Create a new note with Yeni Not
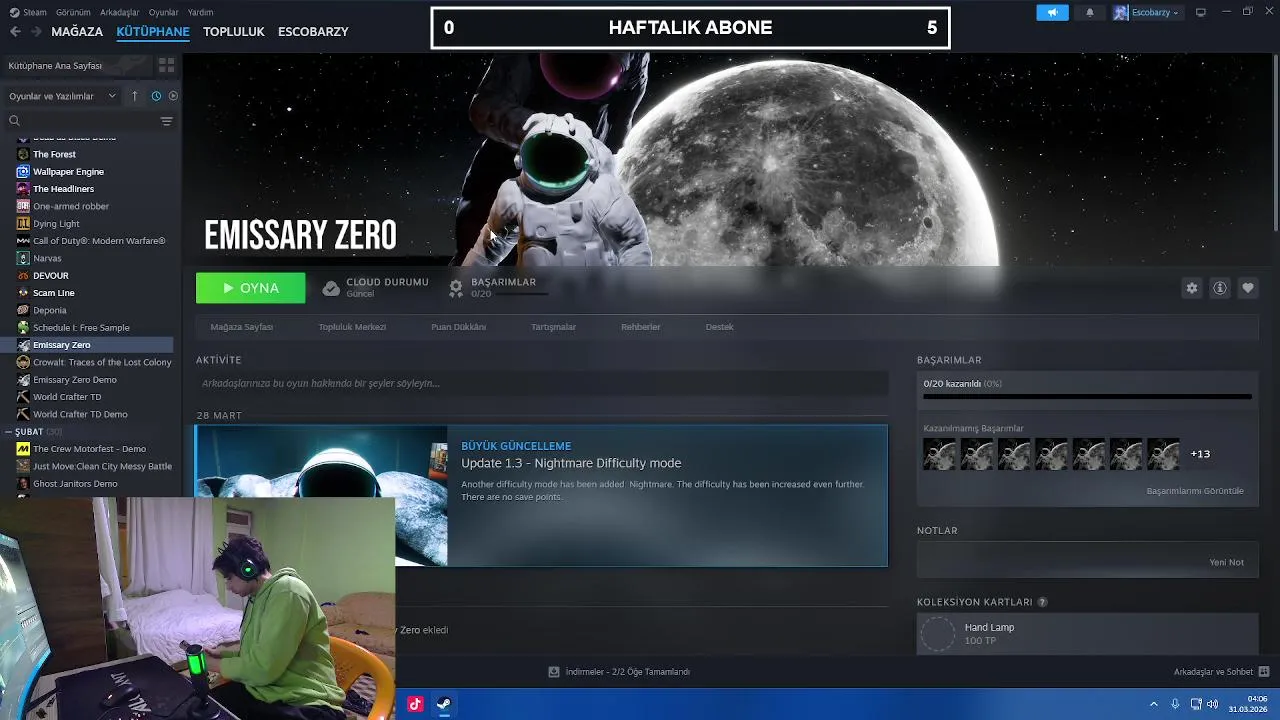The width and height of the screenshot is (1280, 720). click(1227, 562)
